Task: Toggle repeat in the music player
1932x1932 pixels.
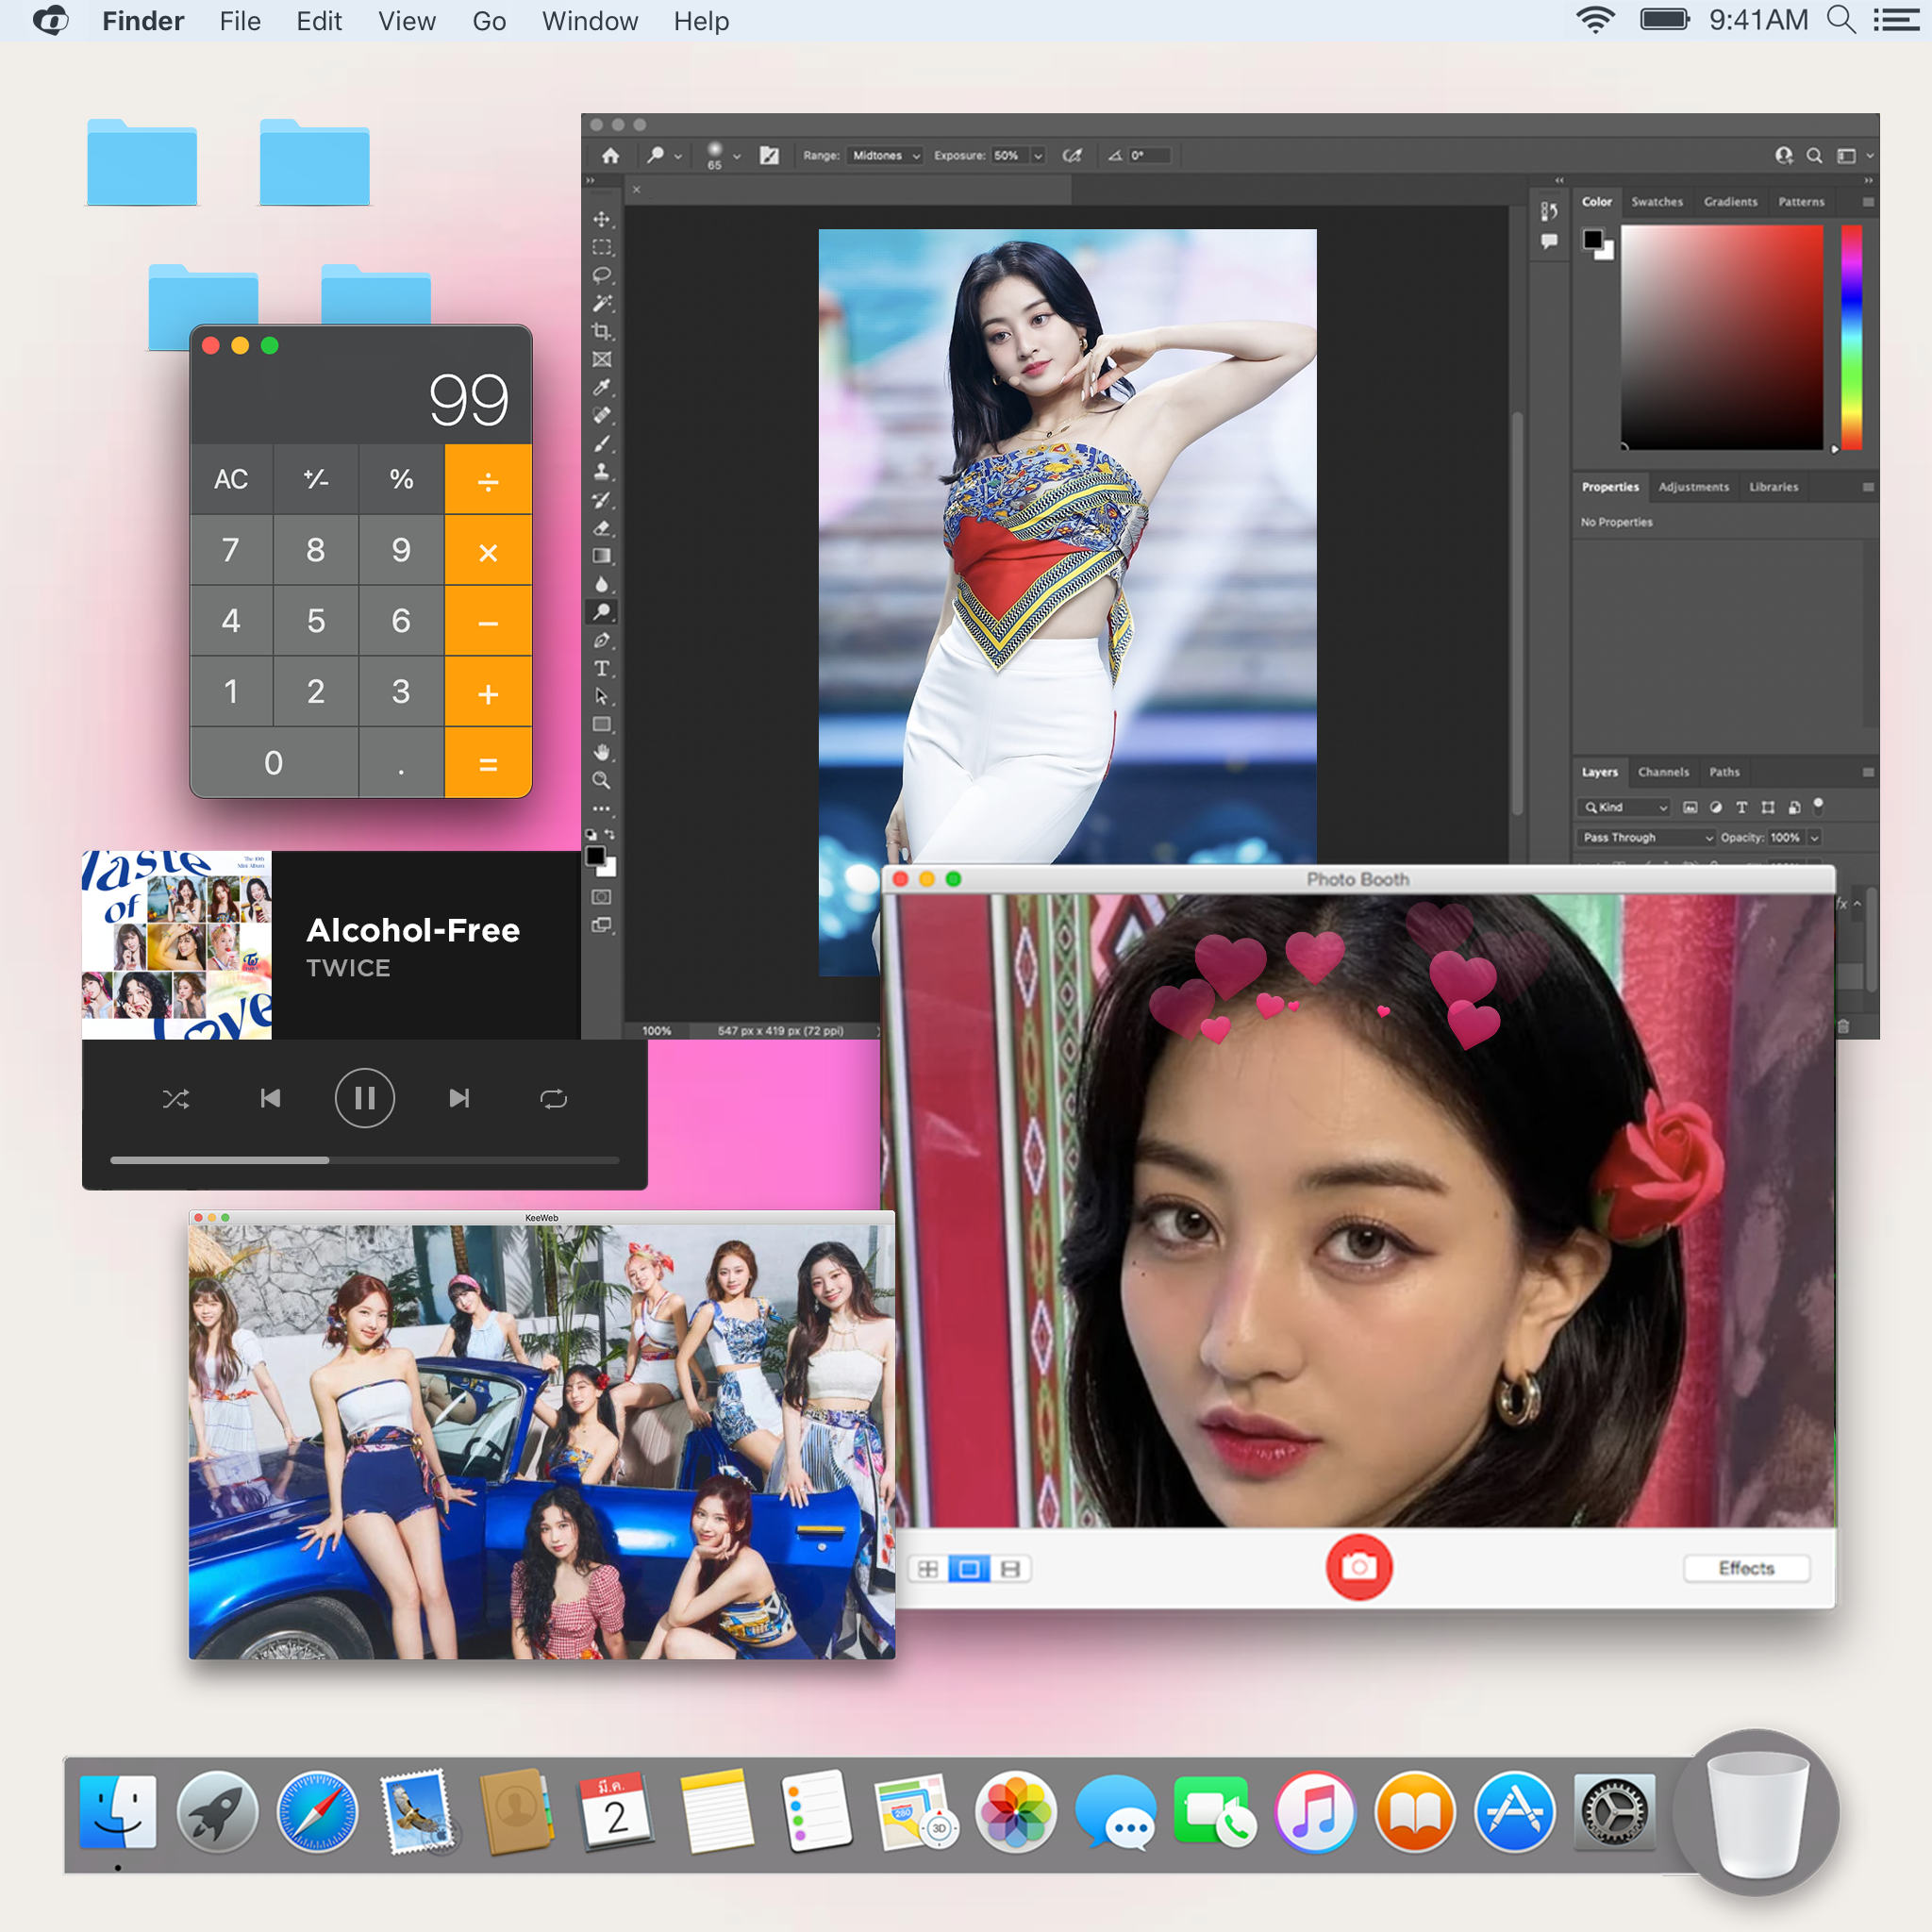Action: point(553,1099)
